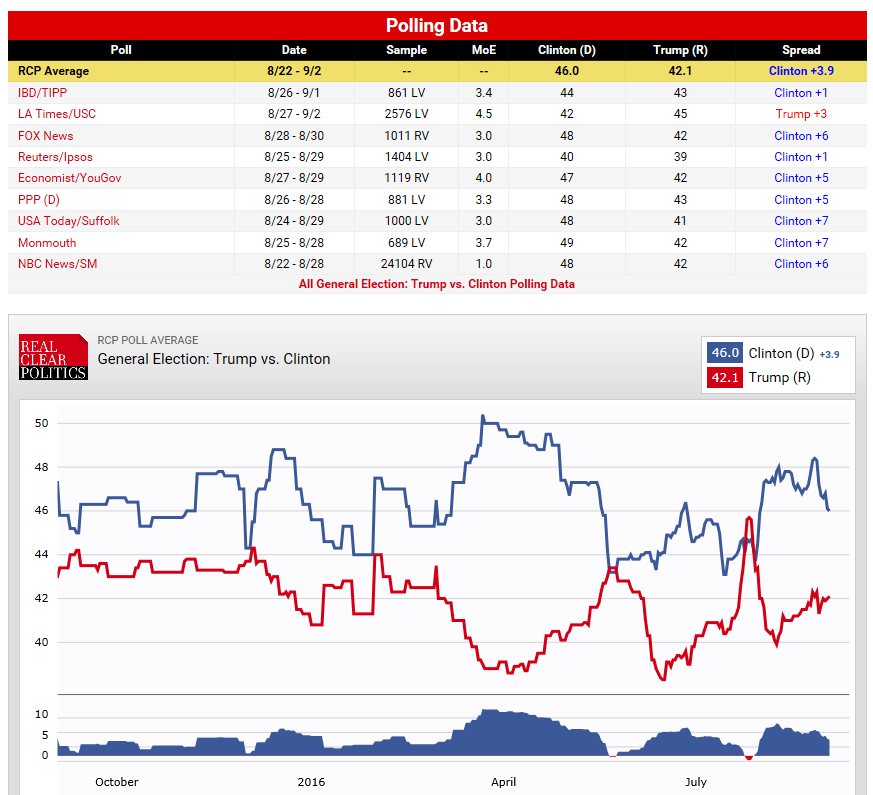The image size is (873, 795).
Task: Click the Economist/YouGov Clinton +5 spread
Action: point(801,178)
